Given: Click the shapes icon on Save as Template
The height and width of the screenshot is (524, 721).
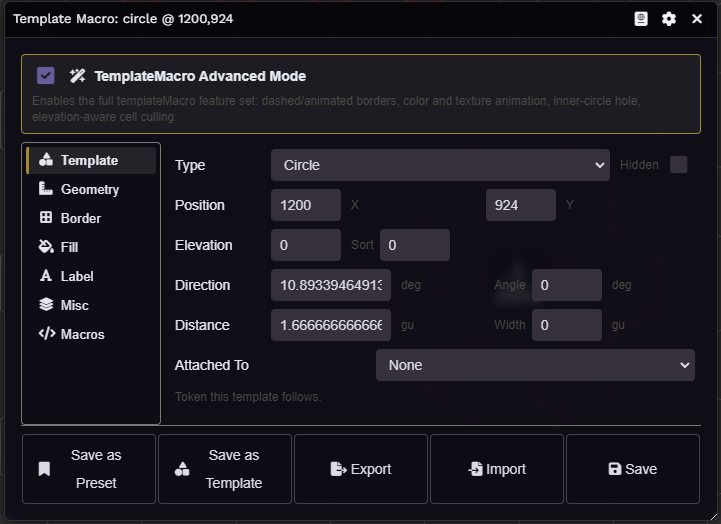Looking at the screenshot, I should (182, 469).
